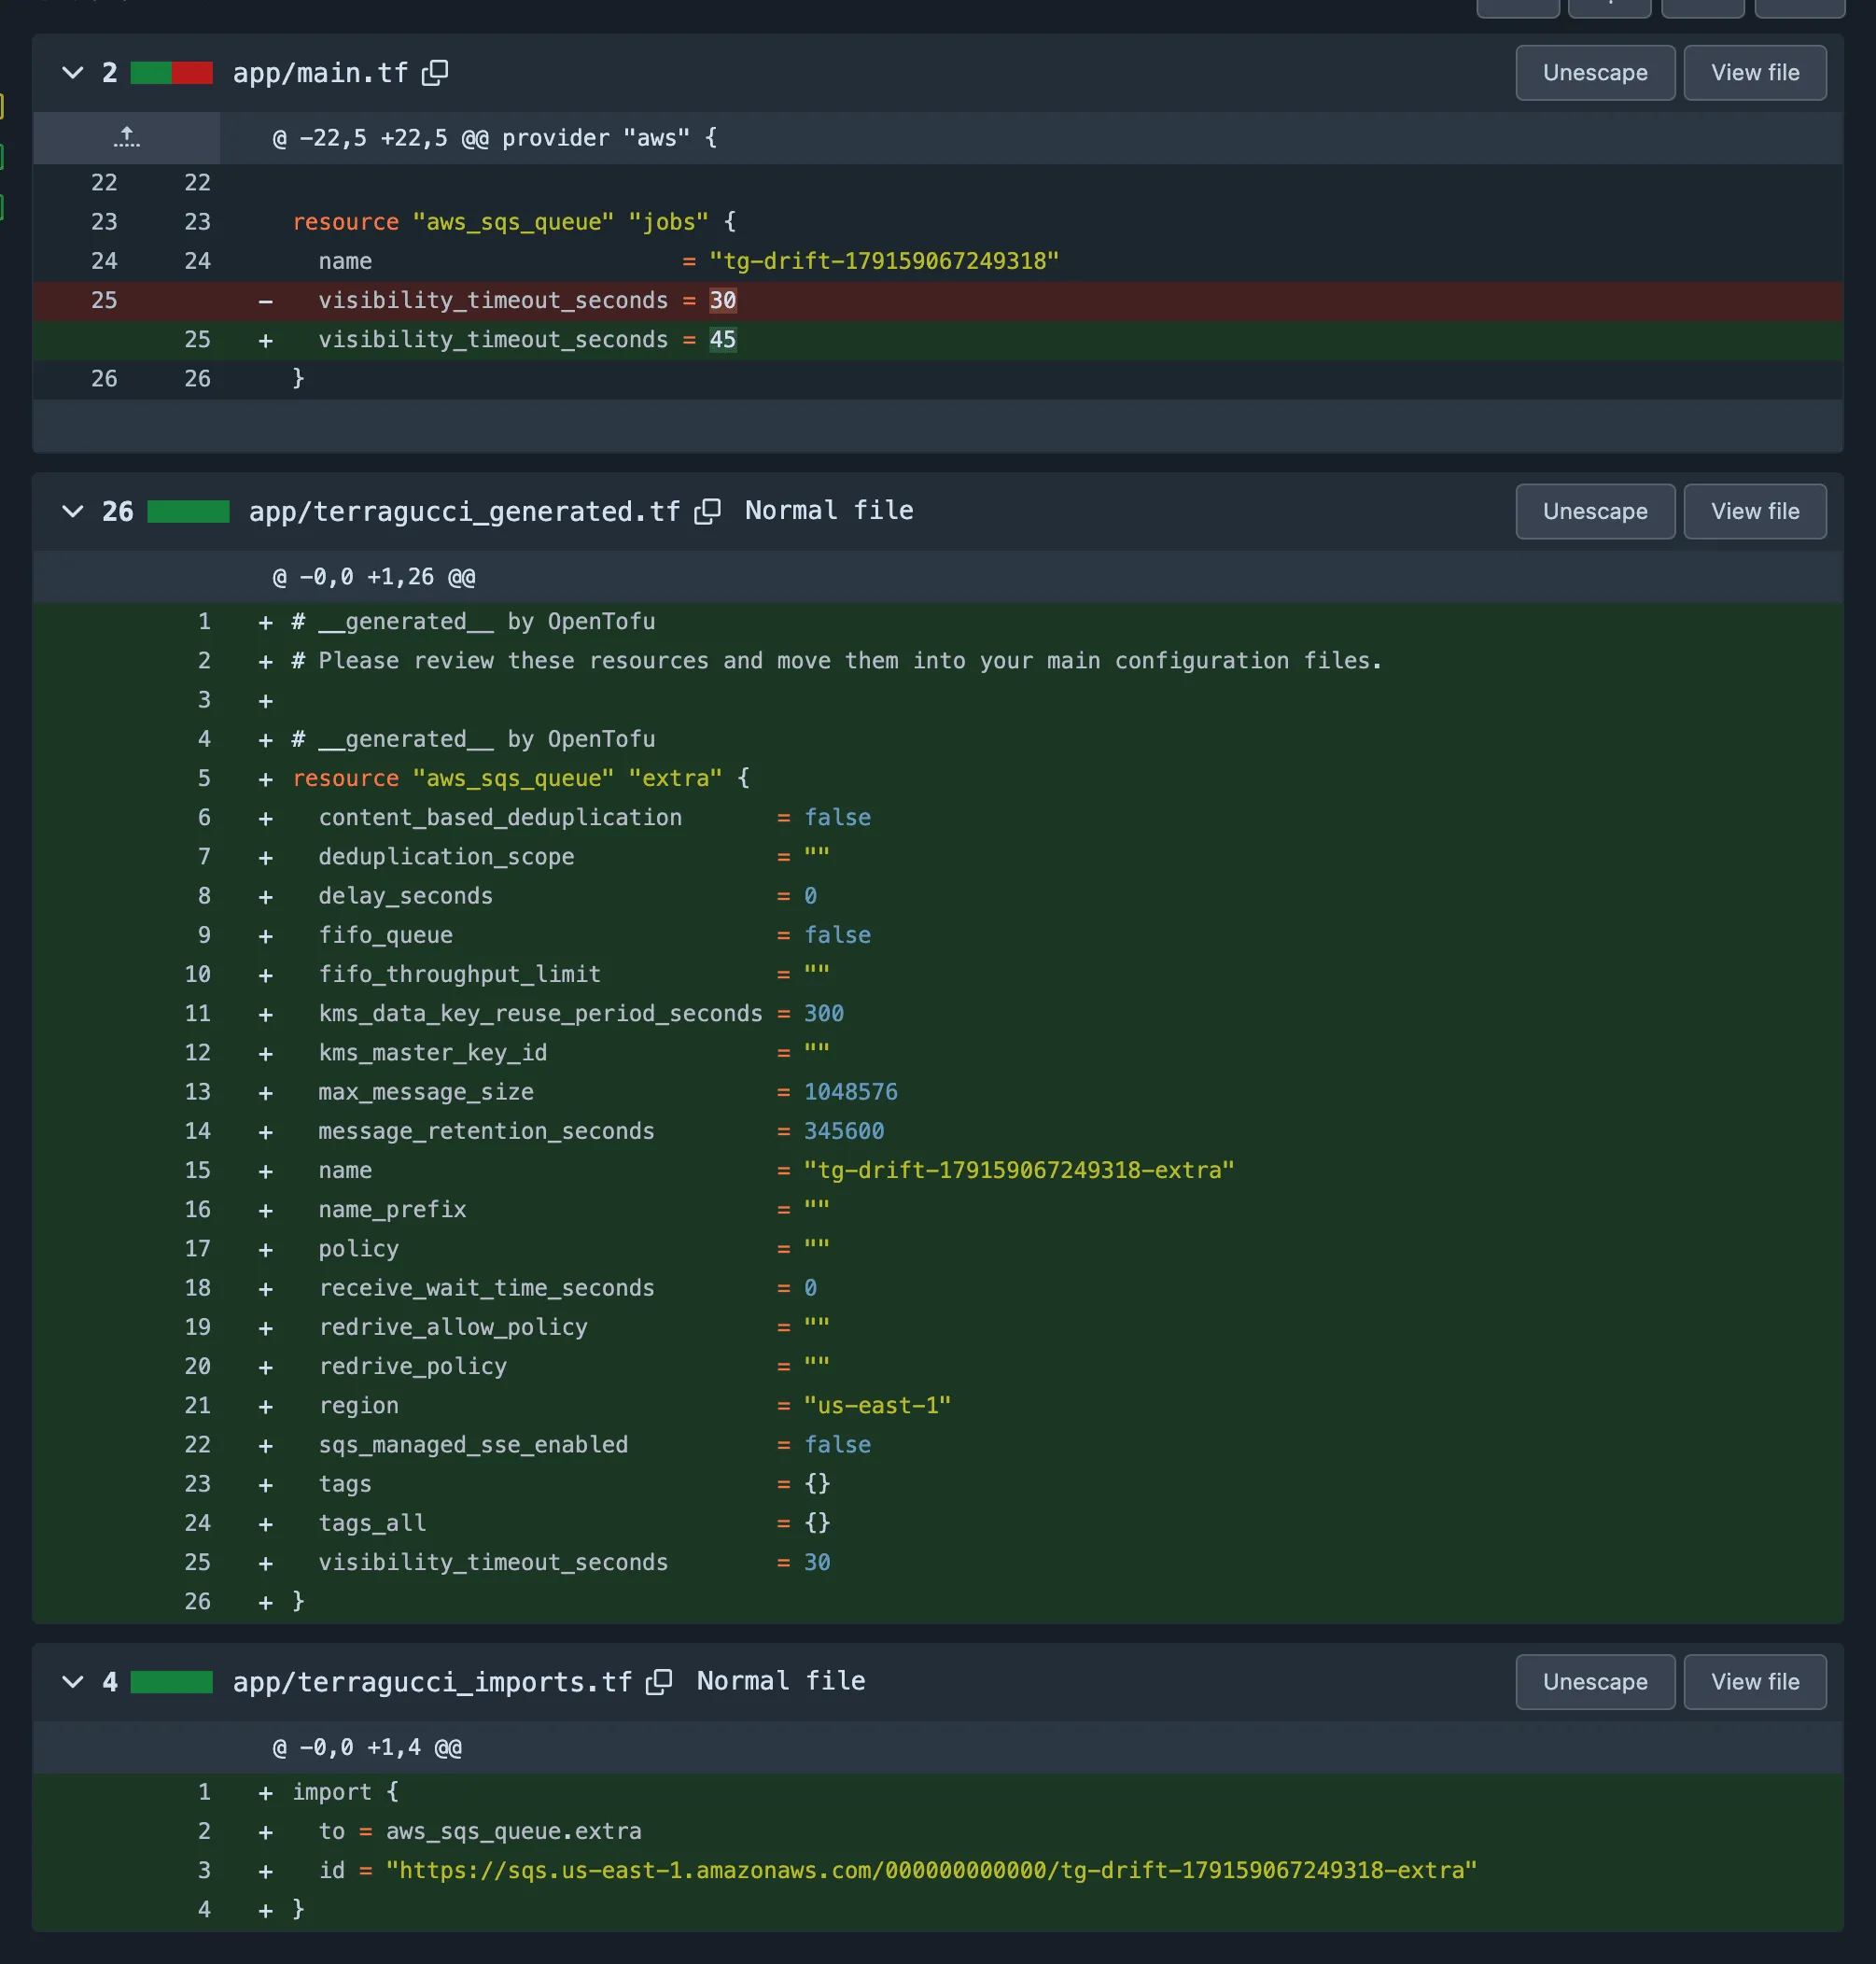Click Unescape for app/main.tf
This screenshot has width=1876, height=1964.
tap(1595, 73)
